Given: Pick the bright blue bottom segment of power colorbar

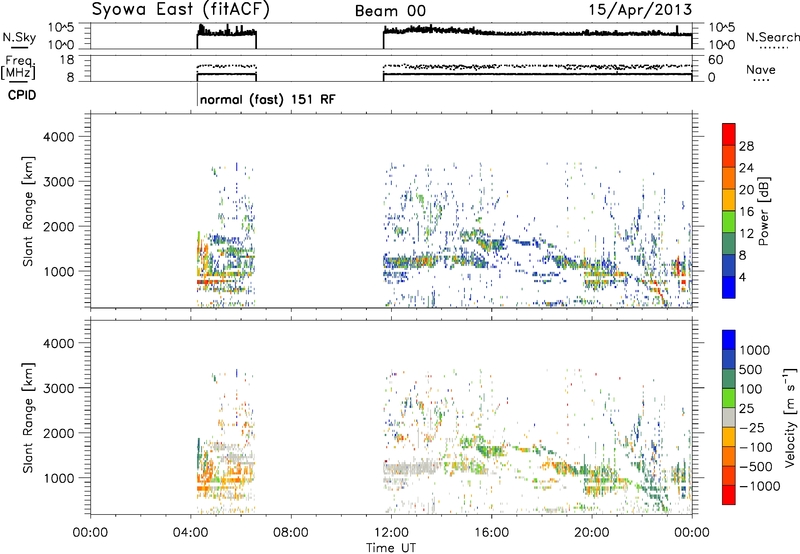Looking at the screenshot, I should [729, 287].
